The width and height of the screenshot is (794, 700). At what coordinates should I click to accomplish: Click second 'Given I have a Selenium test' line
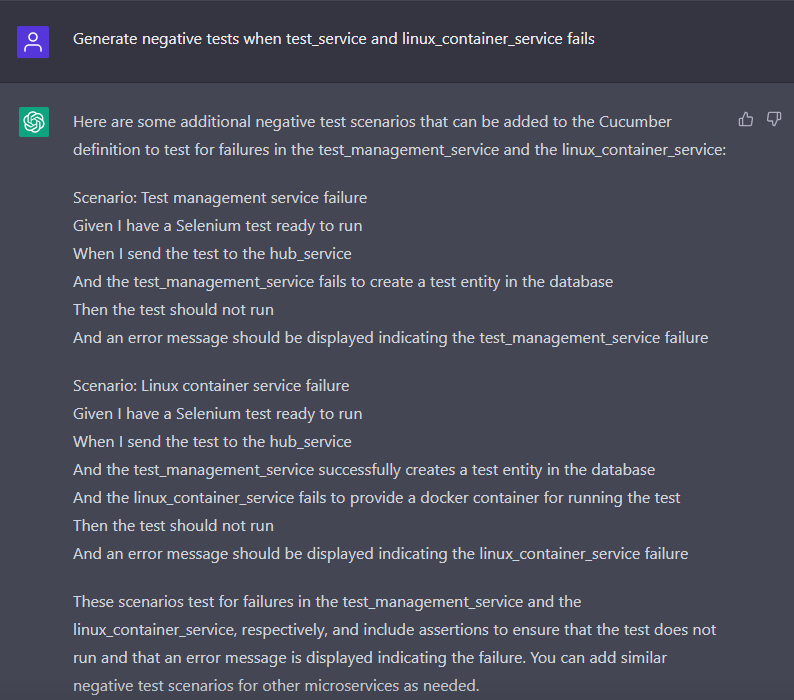click(x=217, y=413)
